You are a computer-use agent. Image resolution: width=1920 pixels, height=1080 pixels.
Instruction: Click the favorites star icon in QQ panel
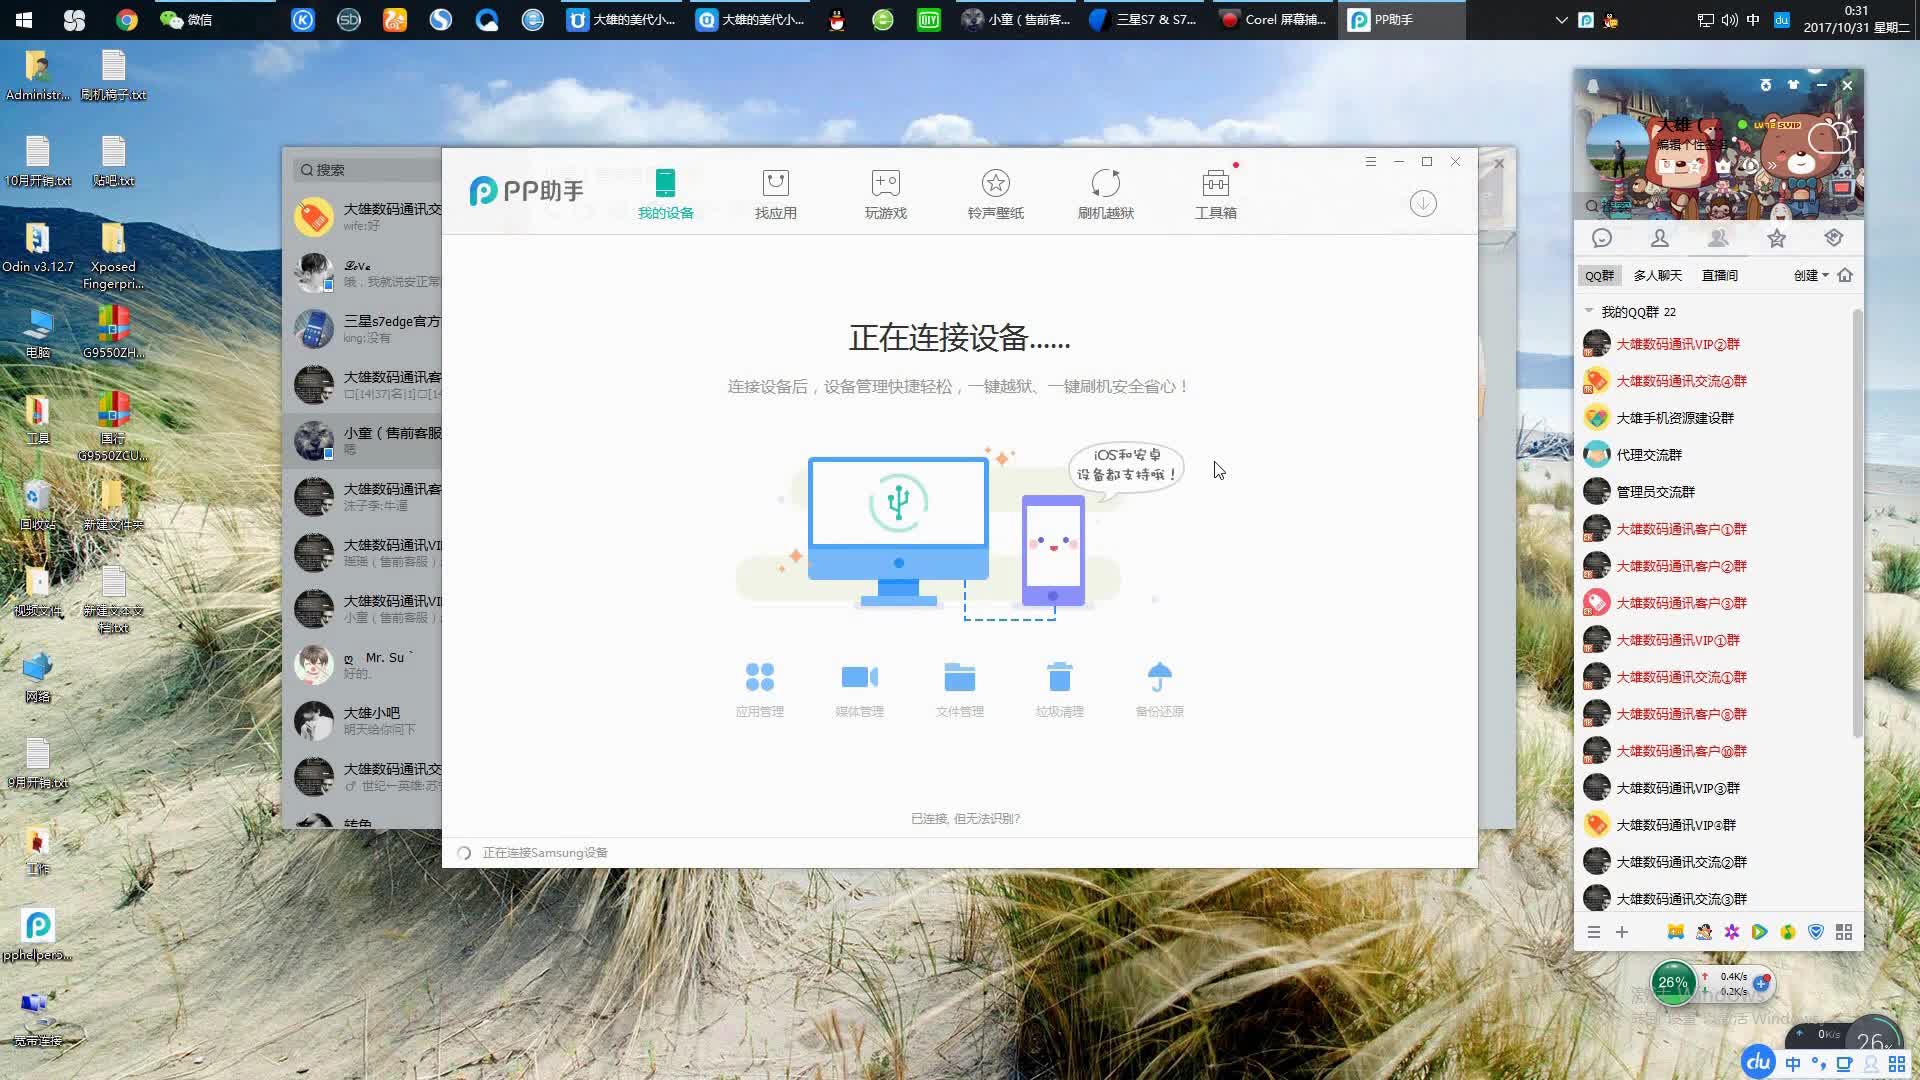pos(1776,238)
